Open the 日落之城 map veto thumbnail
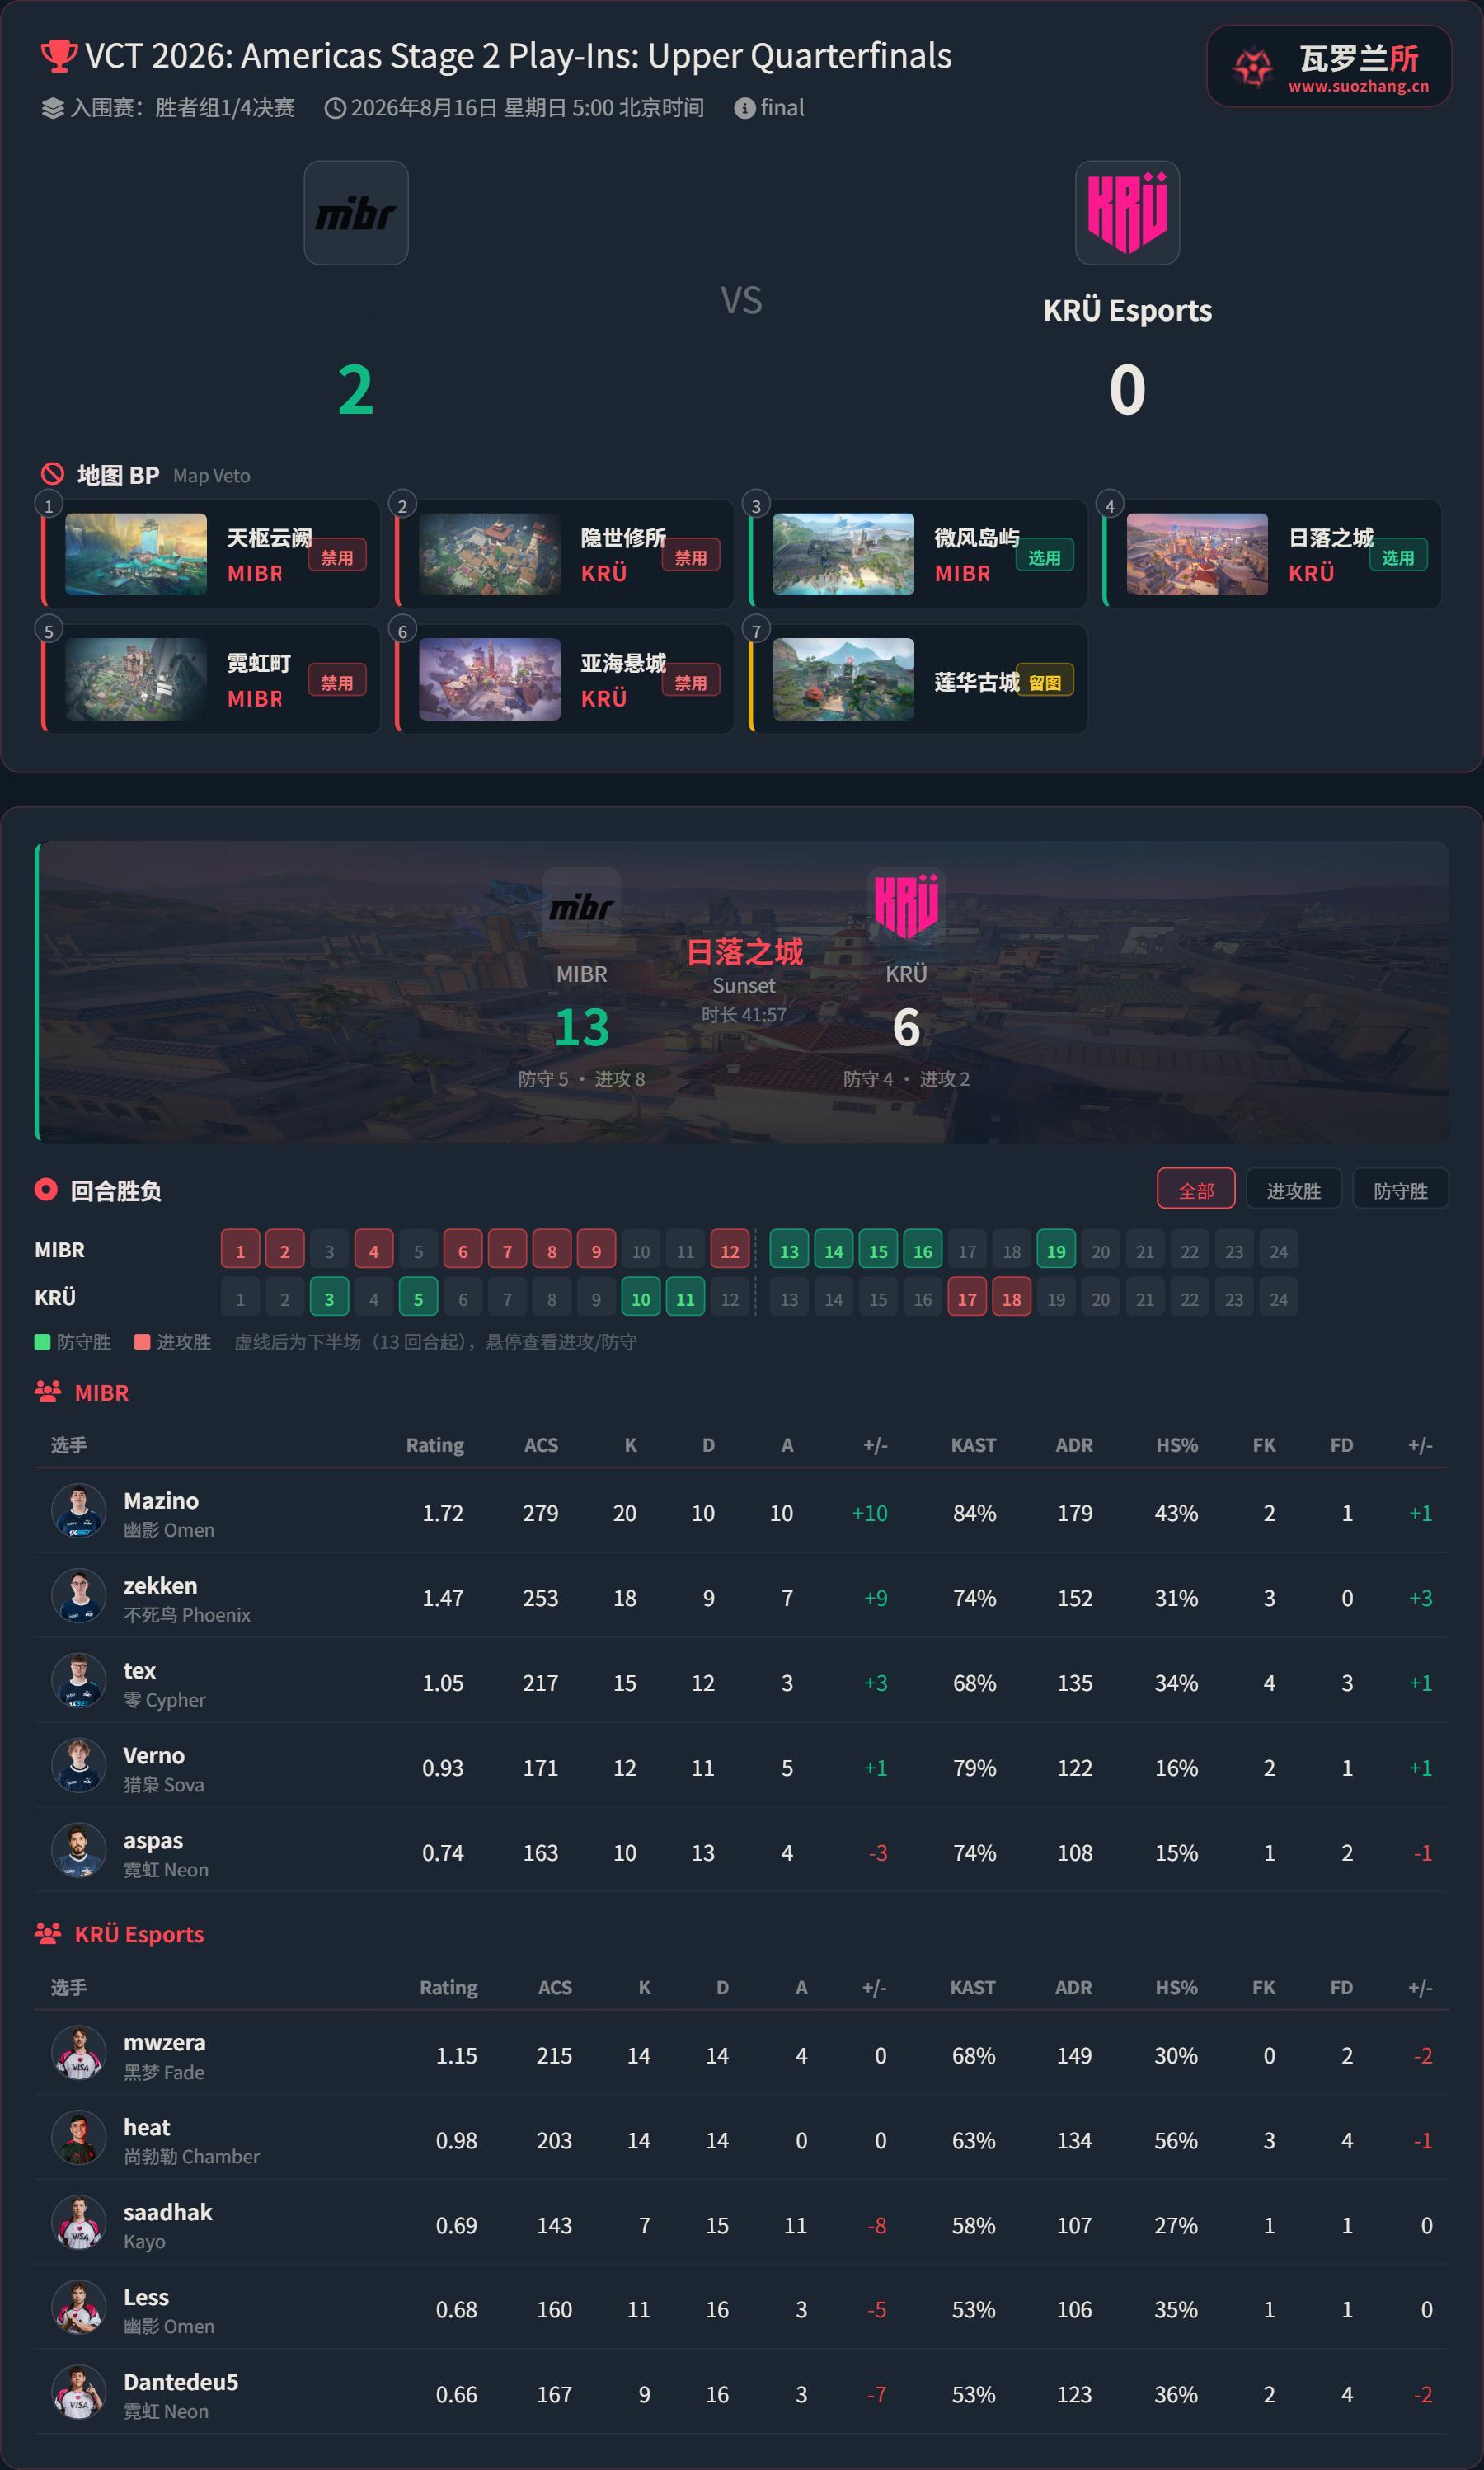The width and height of the screenshot is (1484, 2470). (x=1197, y=555)
